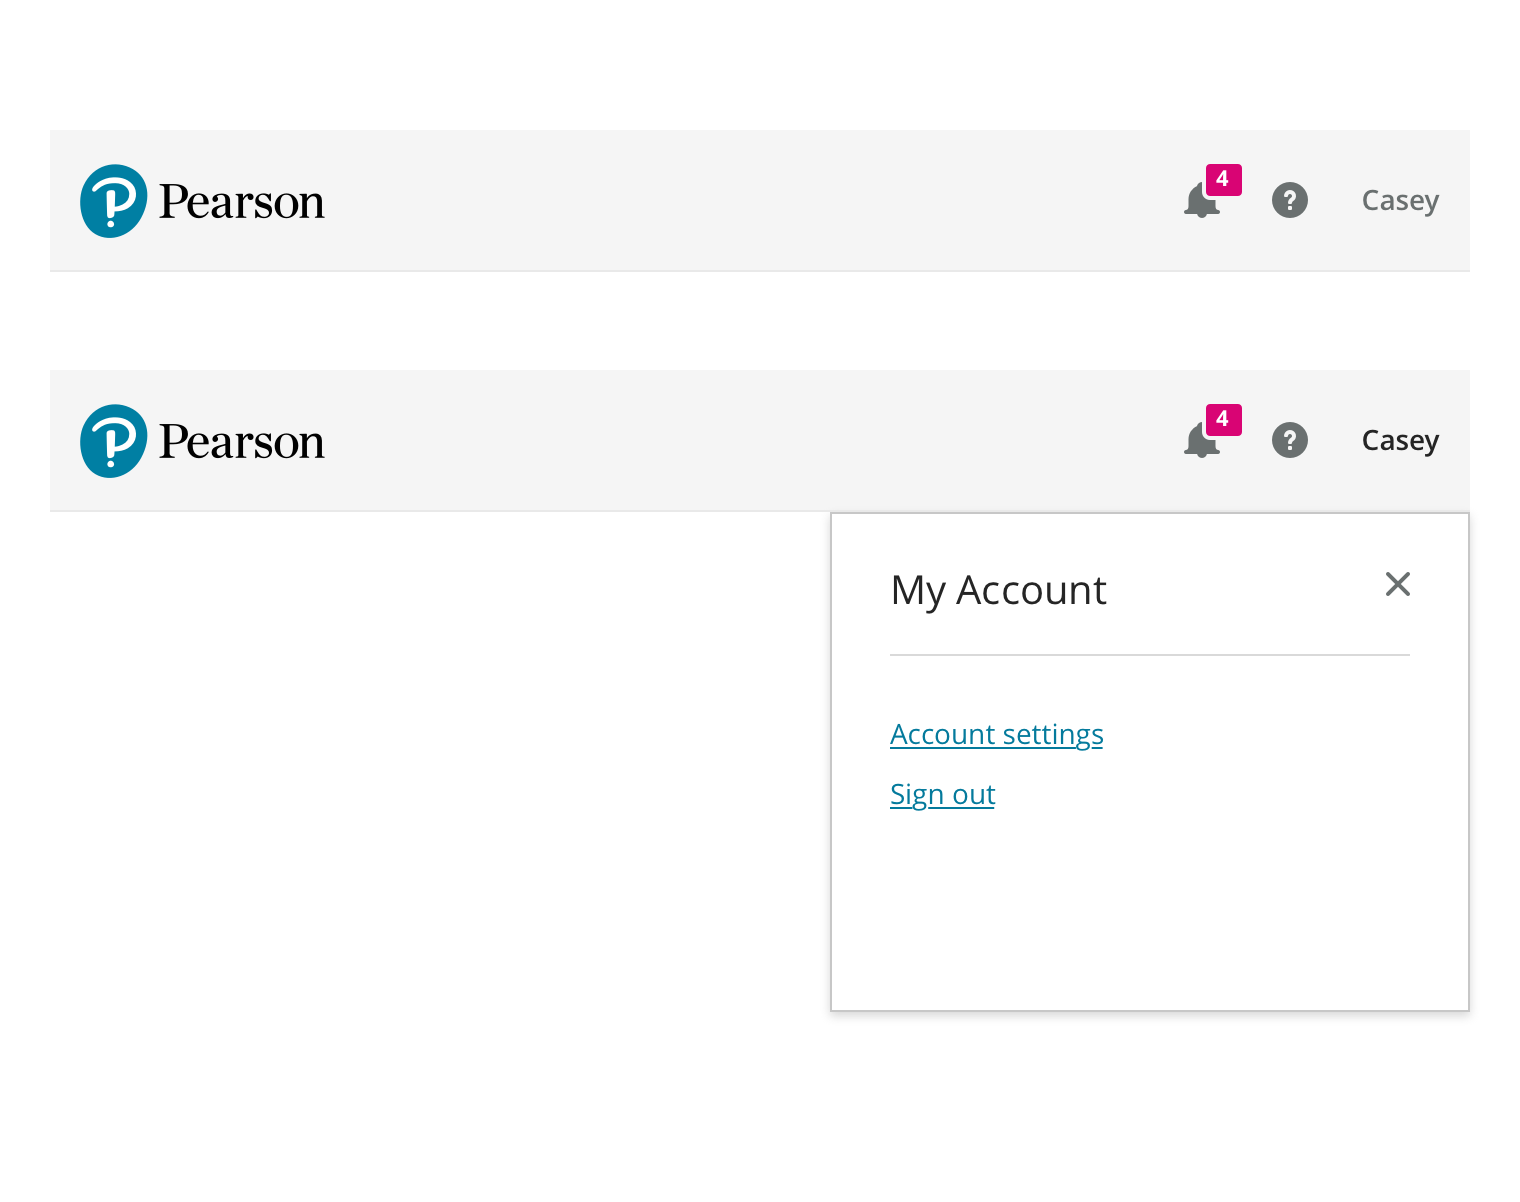Click blank gray area of the collapsed header
This screenshot has height=1202, width=1520.
coord(750,201)
